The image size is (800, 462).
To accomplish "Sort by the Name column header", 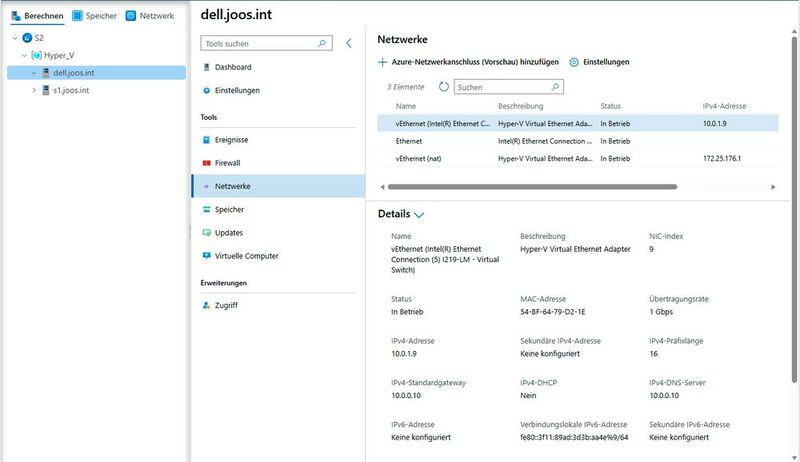I will pyautogui.click(x=406, y=106).
